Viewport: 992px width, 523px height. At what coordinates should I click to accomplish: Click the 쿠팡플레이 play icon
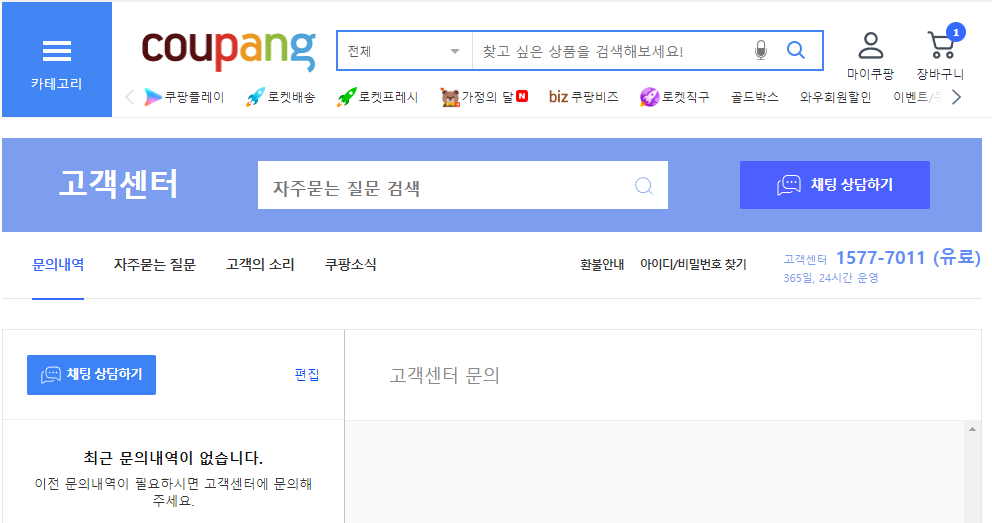pyautogui.click(x=152, y=97)
